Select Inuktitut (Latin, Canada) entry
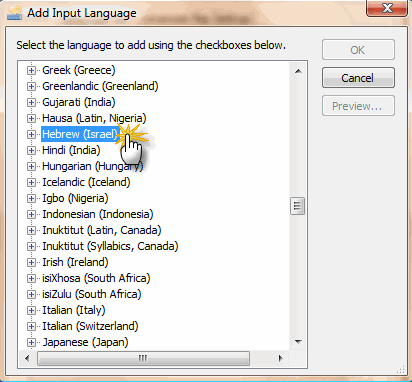This screenshot has height=382, width=412. [102, 230]
